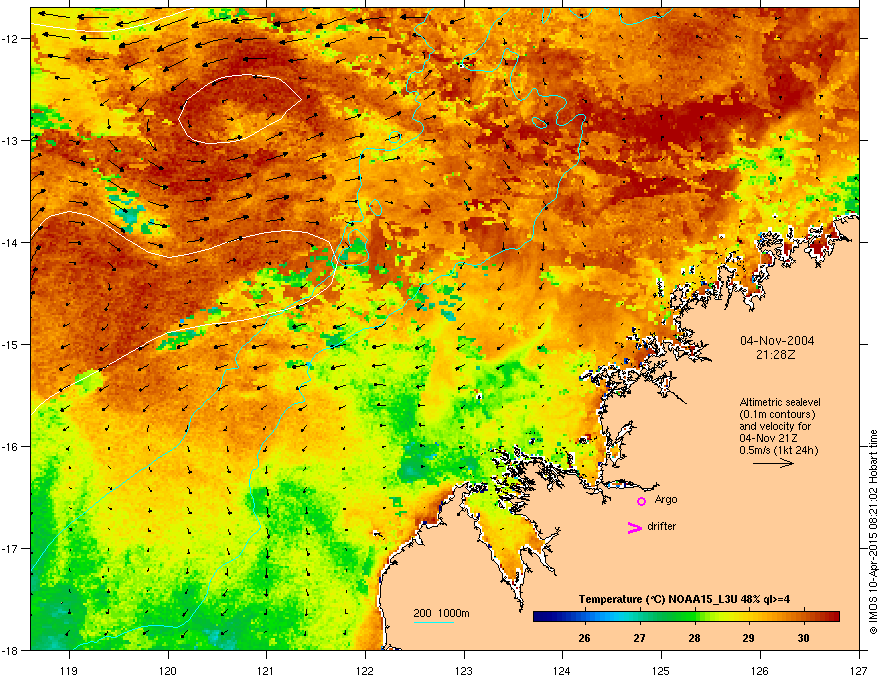880x680 pixels.
Task: Click longitude axis label 124
Action: (562, 671)
